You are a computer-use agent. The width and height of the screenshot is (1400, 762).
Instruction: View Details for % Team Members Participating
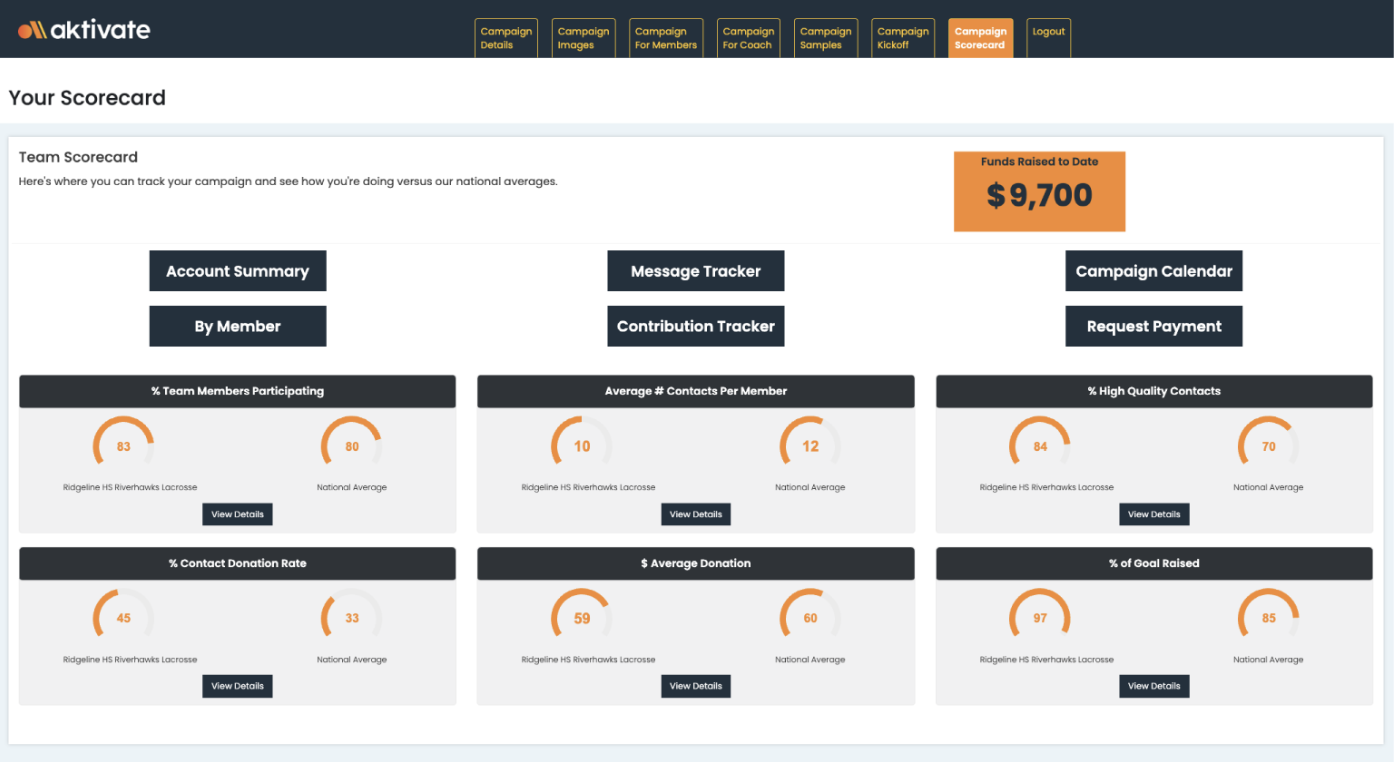coord(237,514)
